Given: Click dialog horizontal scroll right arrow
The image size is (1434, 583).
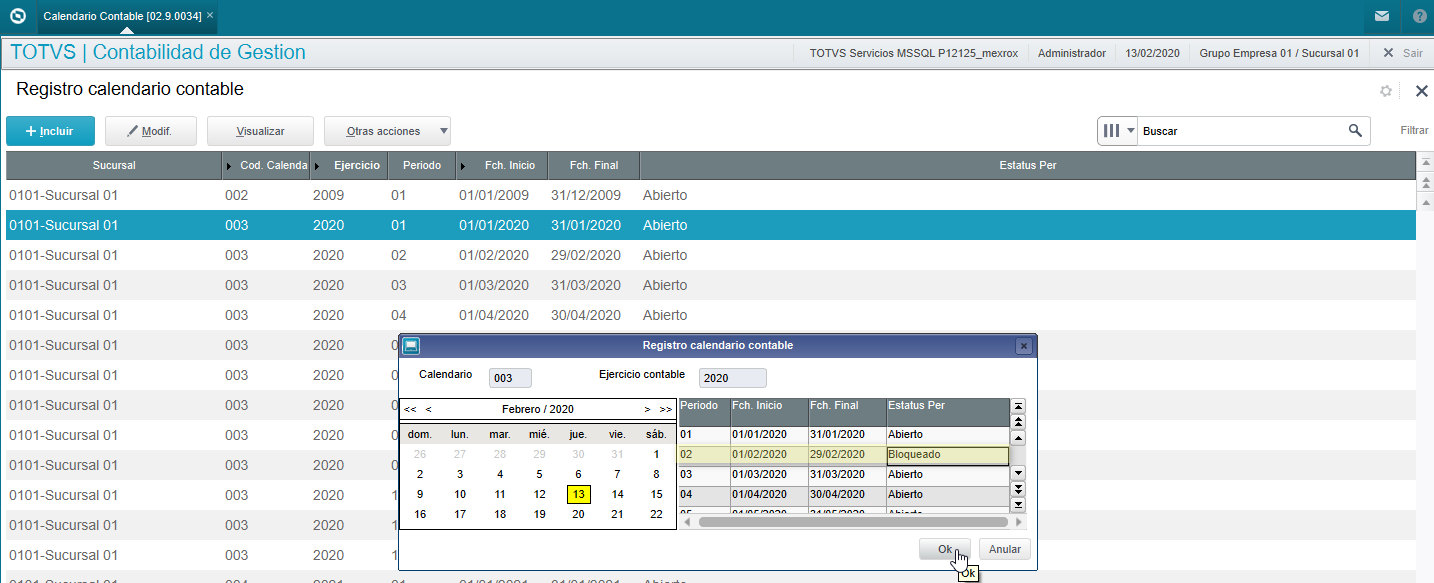Looking at the screenshot, I should 1019,522.
